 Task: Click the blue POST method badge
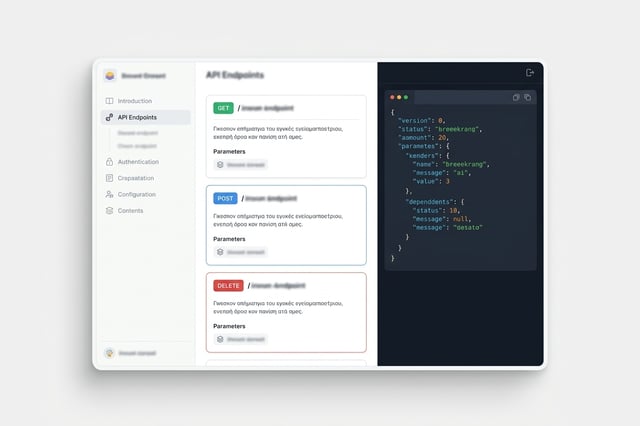(x=225, y=198)
